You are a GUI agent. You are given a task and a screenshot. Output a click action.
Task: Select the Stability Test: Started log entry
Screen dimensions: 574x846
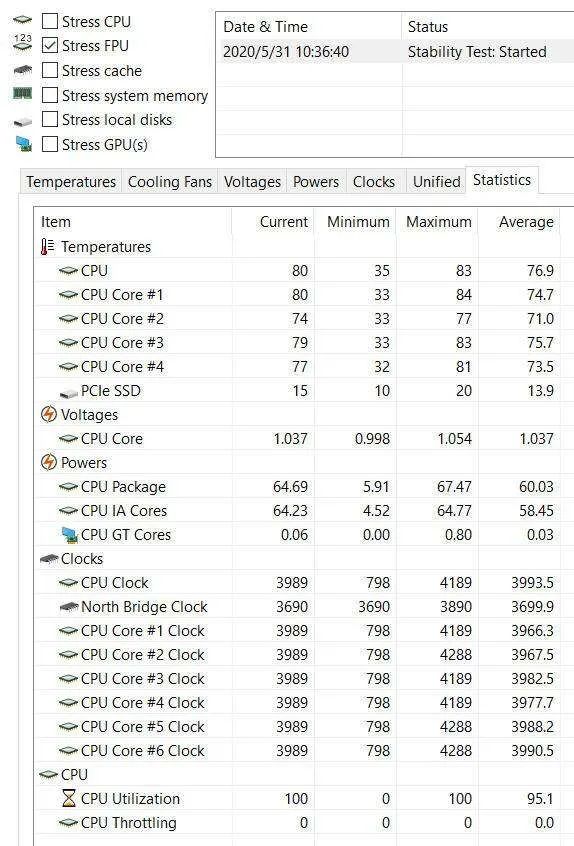coord(395,52)
